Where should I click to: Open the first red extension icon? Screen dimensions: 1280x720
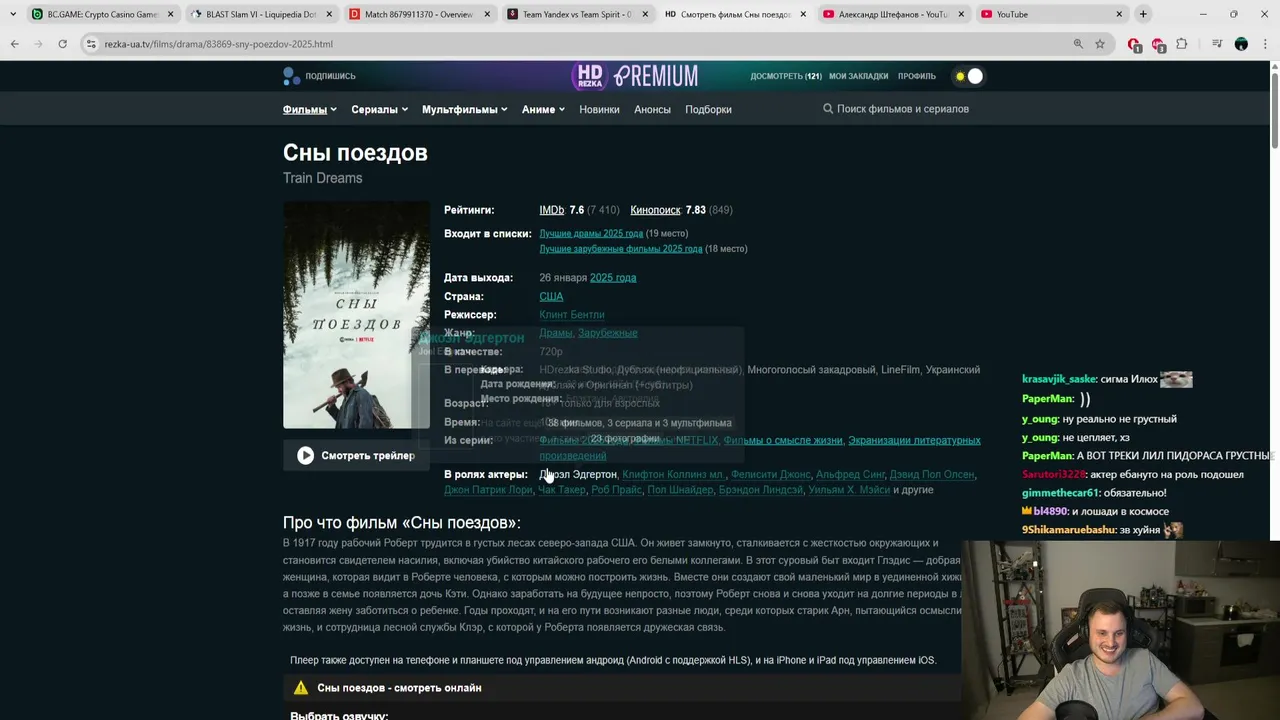1134,44
